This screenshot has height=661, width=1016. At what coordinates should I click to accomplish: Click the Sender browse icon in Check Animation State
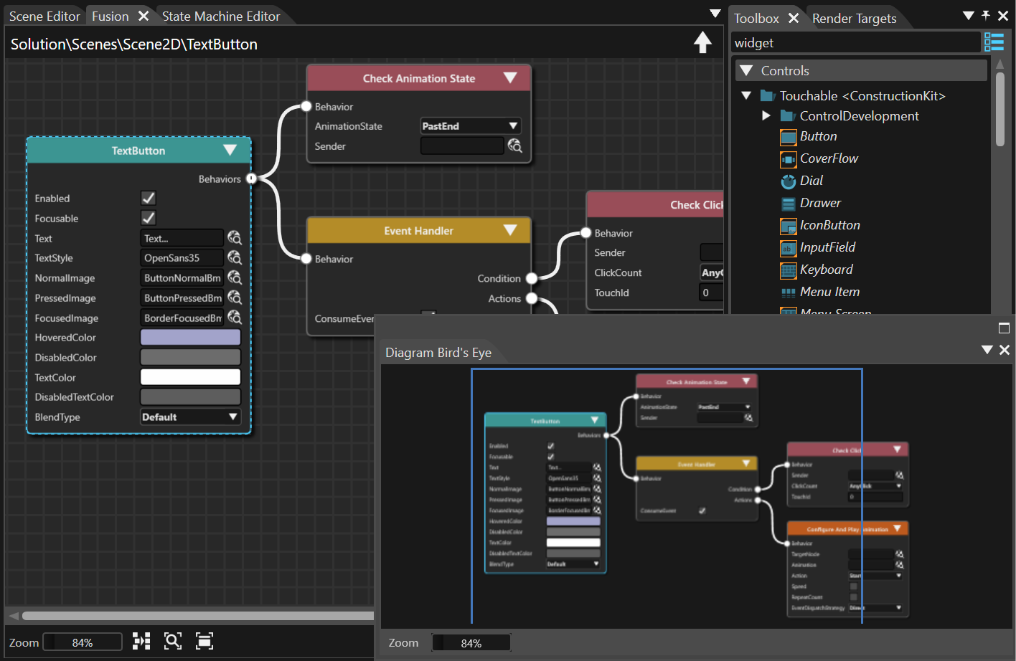click(x=515, y=146)
